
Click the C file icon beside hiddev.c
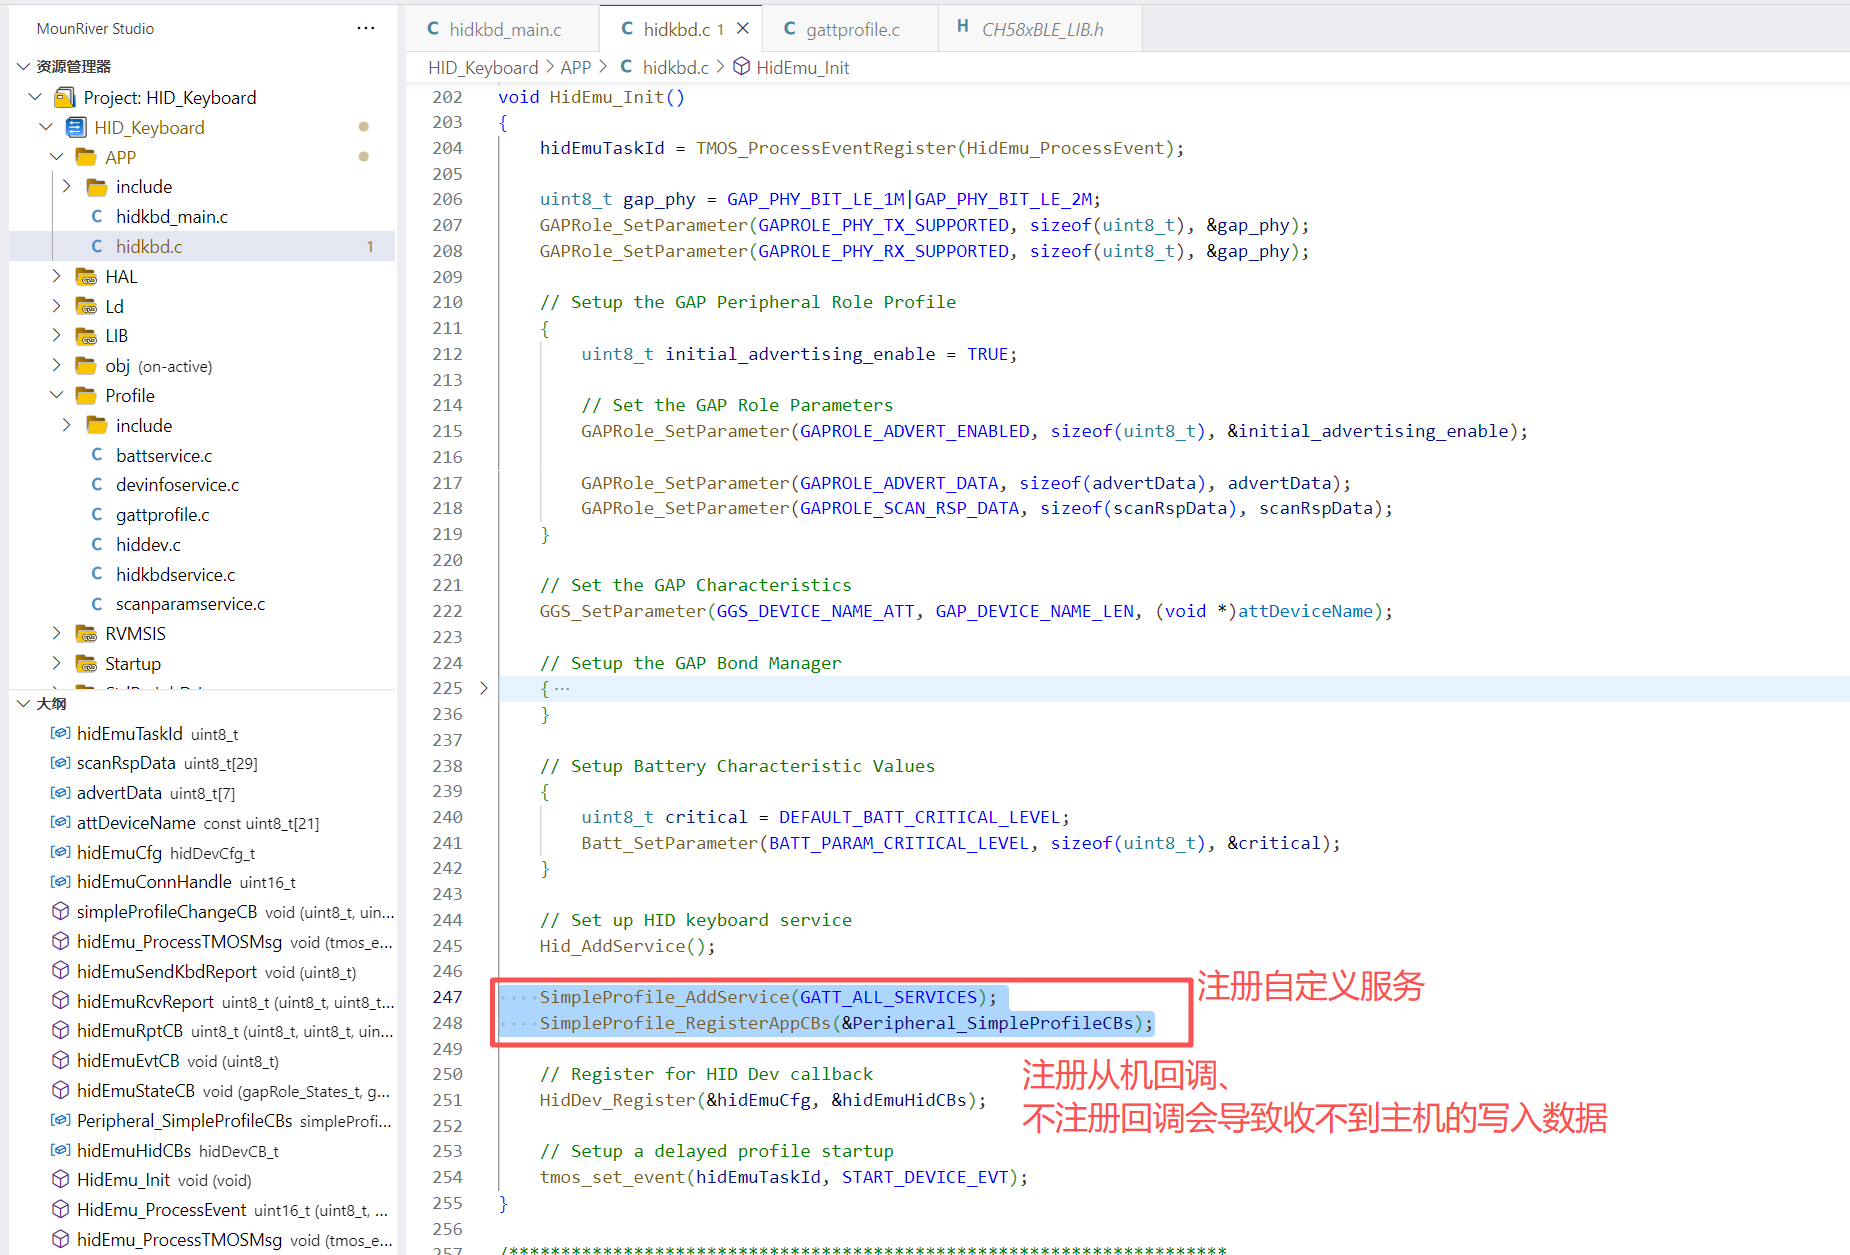pos(97,544)
